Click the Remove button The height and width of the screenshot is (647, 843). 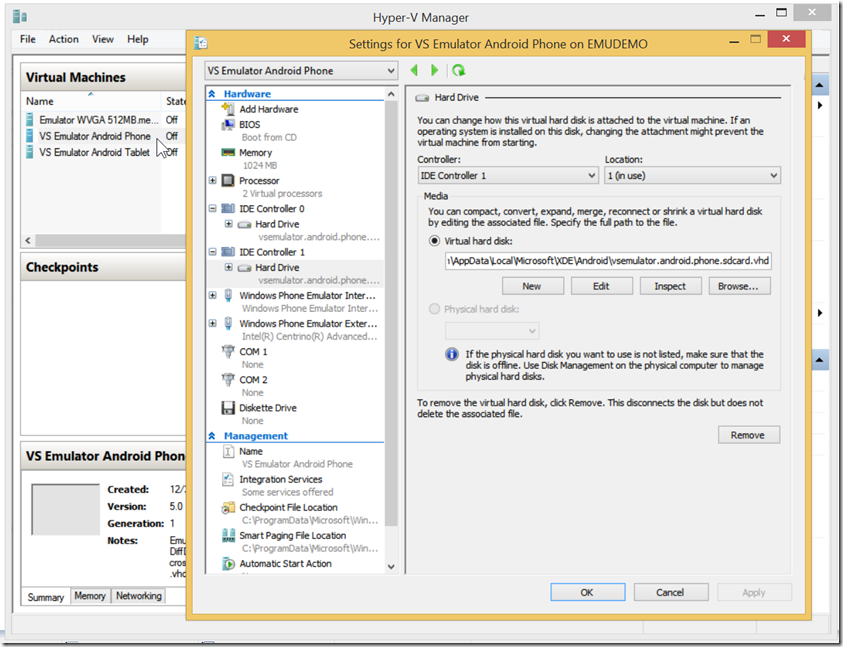click(x=747, y=435)
